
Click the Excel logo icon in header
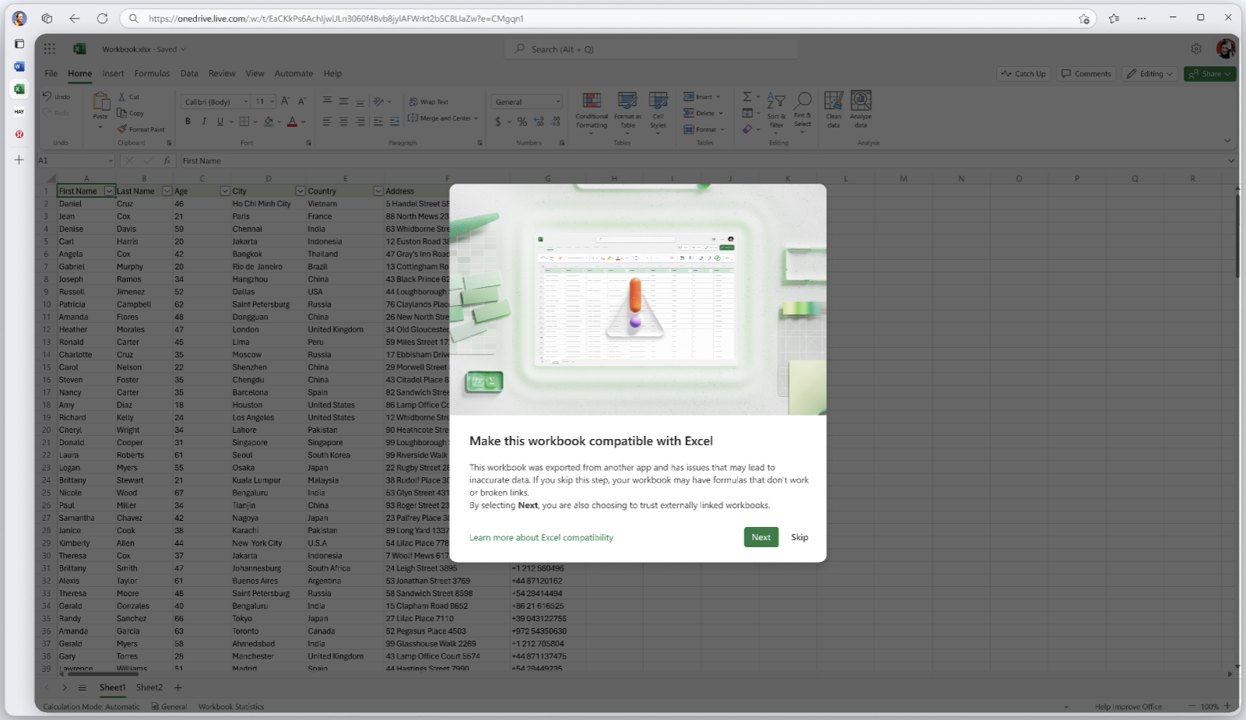click(x=79, y=49)
